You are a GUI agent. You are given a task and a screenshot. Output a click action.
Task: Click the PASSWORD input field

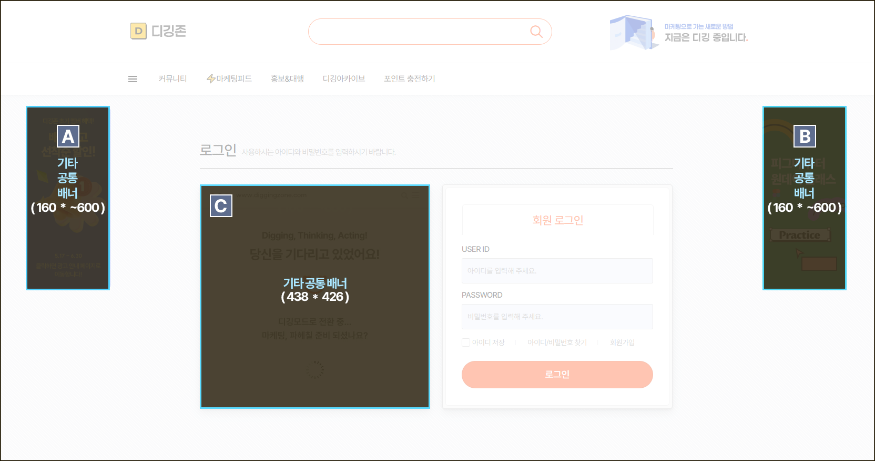(x=557, y=316)
